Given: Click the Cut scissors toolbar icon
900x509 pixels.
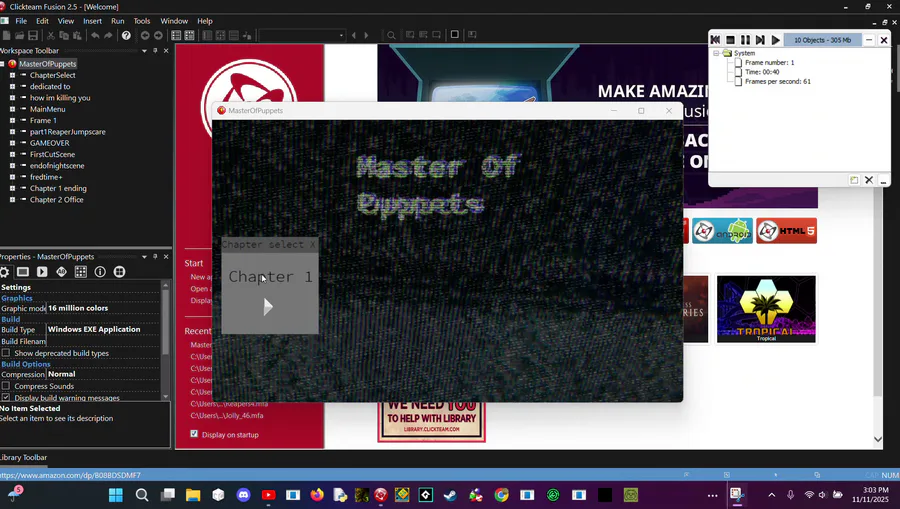Looking at the screenshot, I should 51,36.
